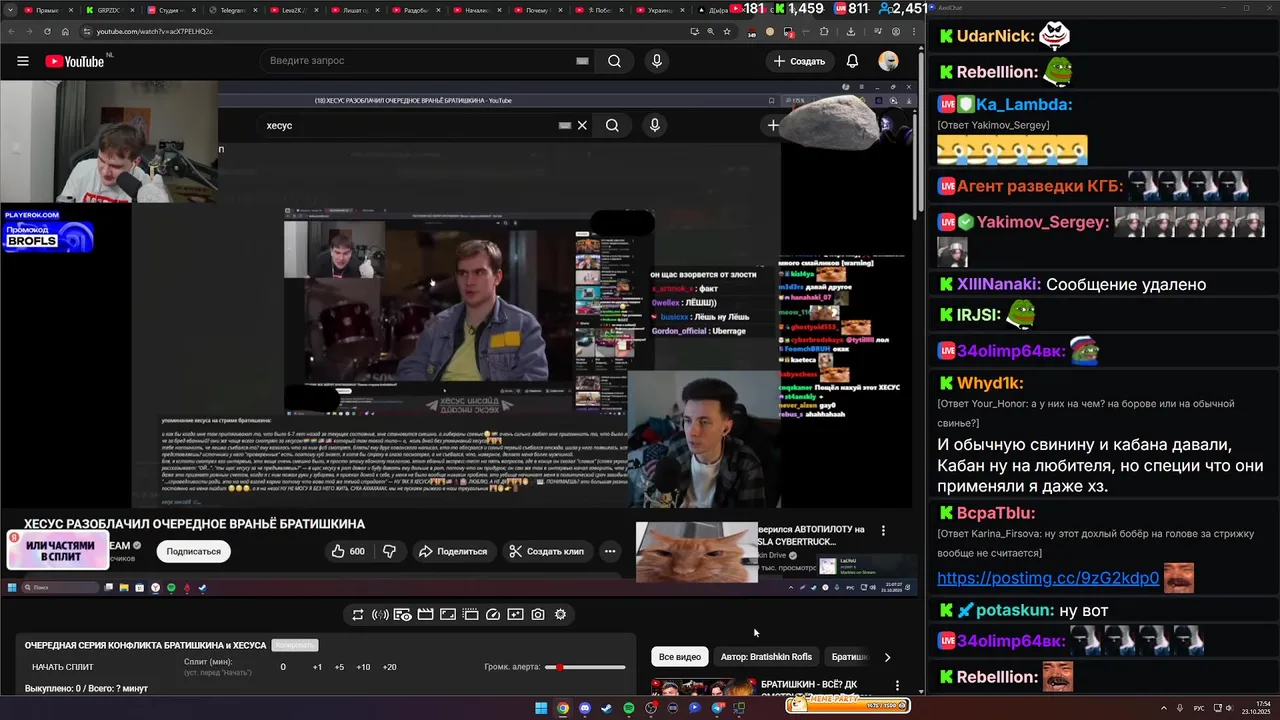This screenshot has width=1280, height=720.
Task: Click the YouTube search magnifier button
Action: click(x=614, y=61)
